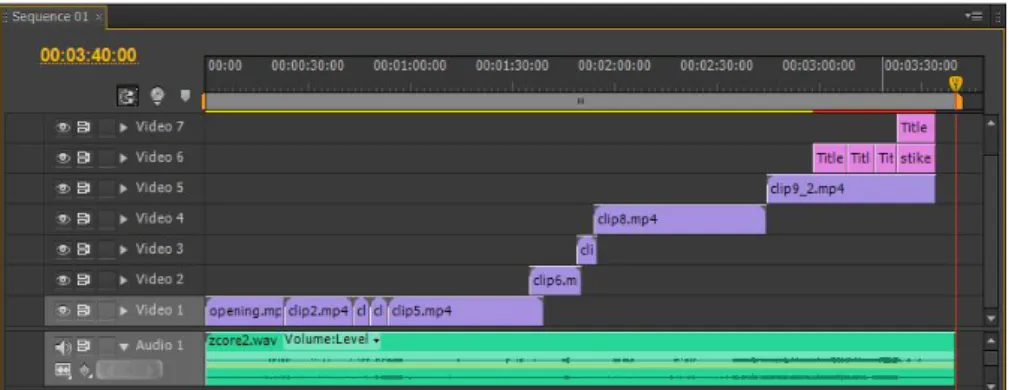Screen dimensions: 1009x390
Task: Select the clip5.mp4 clip
Action: 466,311
